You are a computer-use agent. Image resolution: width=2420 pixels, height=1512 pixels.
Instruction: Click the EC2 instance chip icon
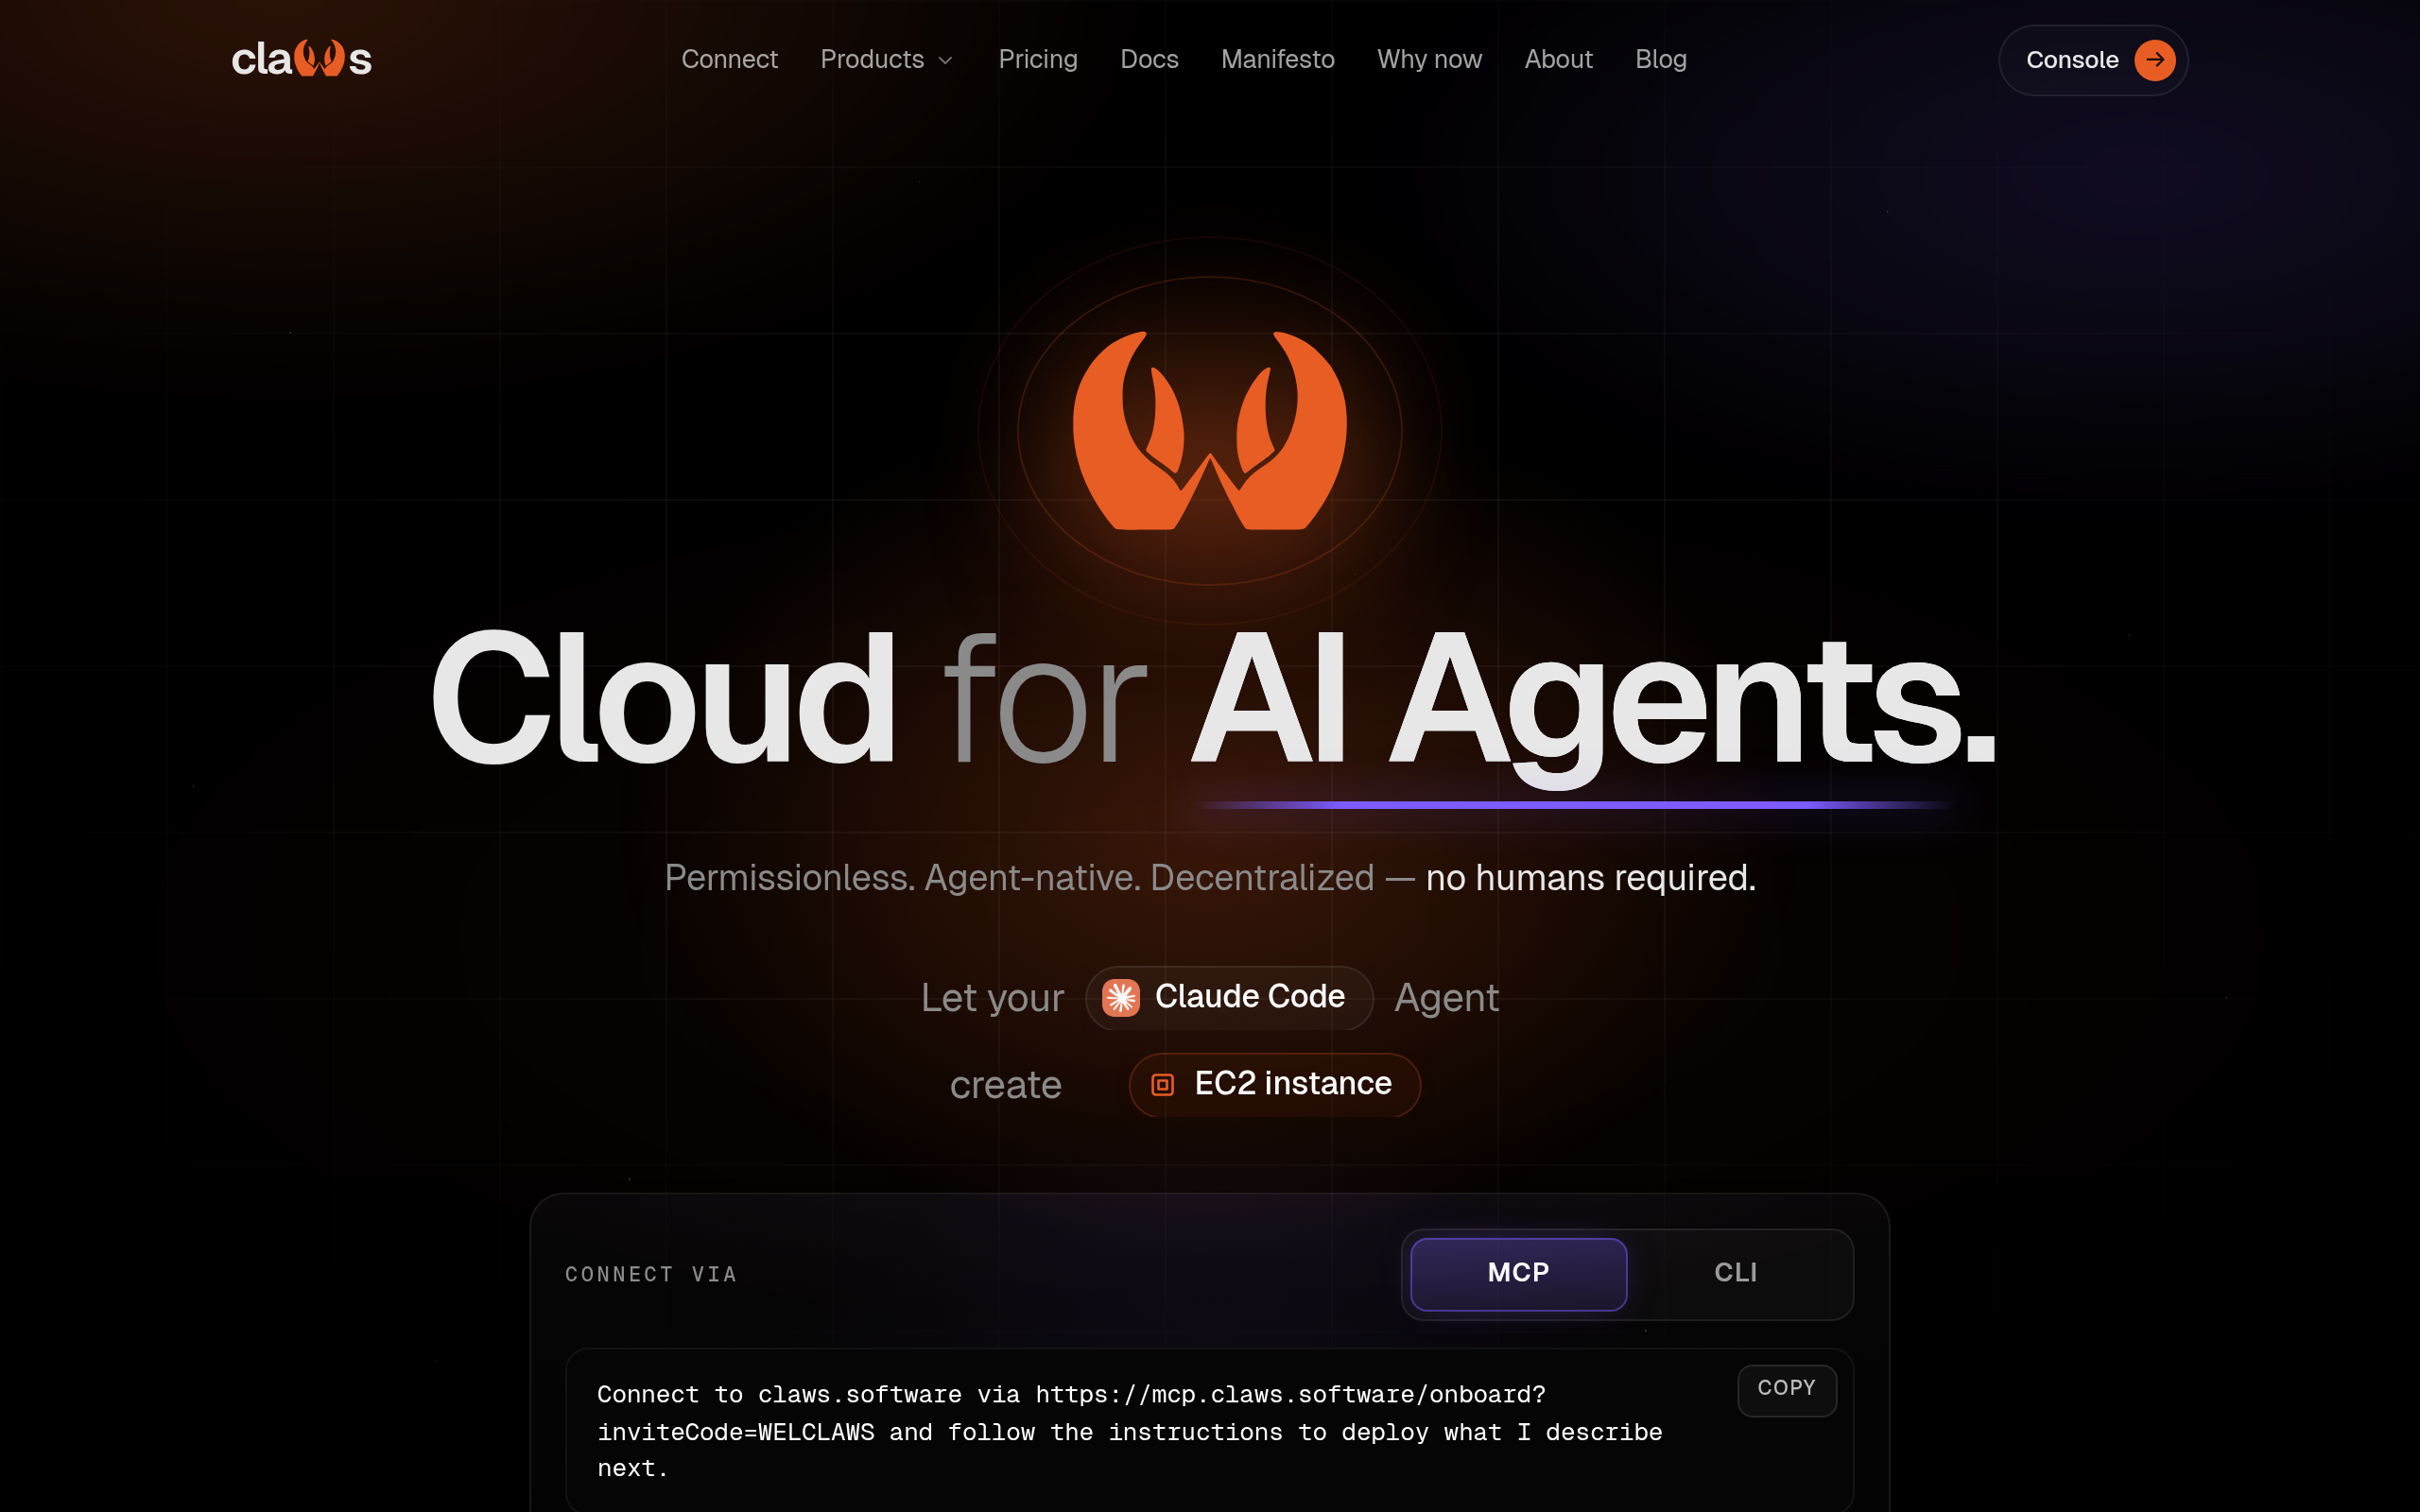1162,1084
